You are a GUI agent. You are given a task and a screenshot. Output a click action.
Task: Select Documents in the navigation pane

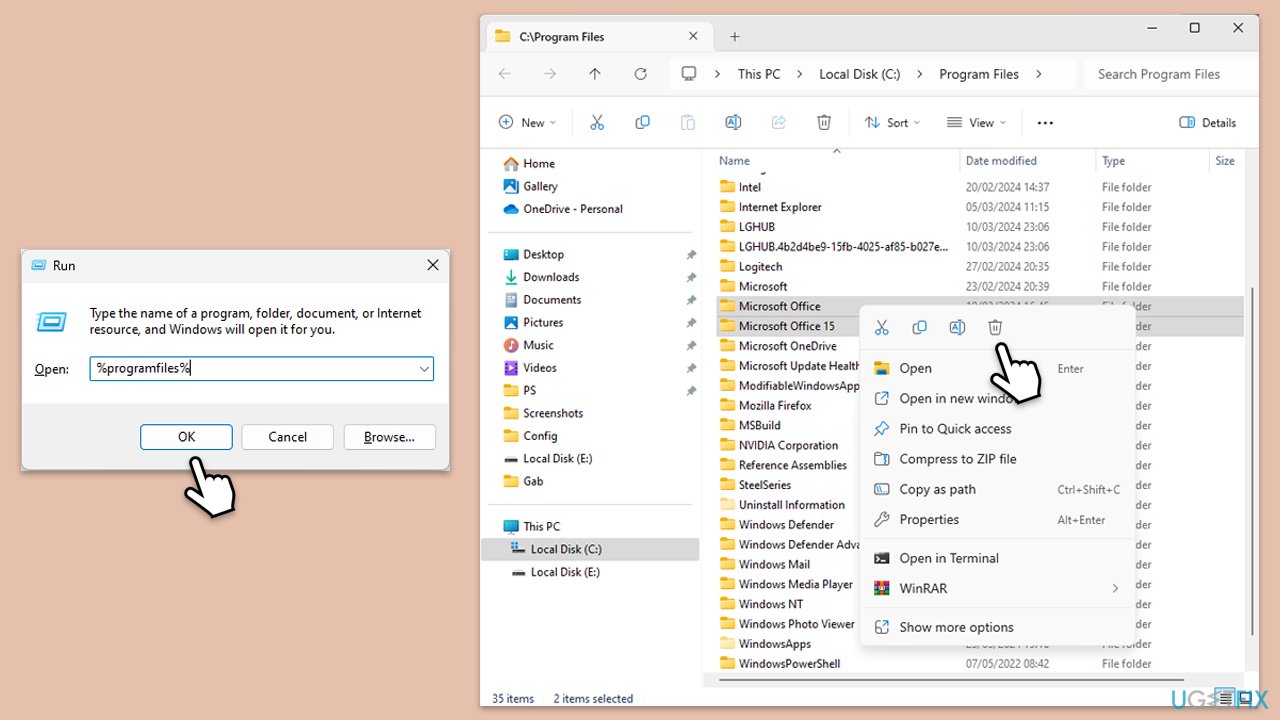[x=552, y=300]
